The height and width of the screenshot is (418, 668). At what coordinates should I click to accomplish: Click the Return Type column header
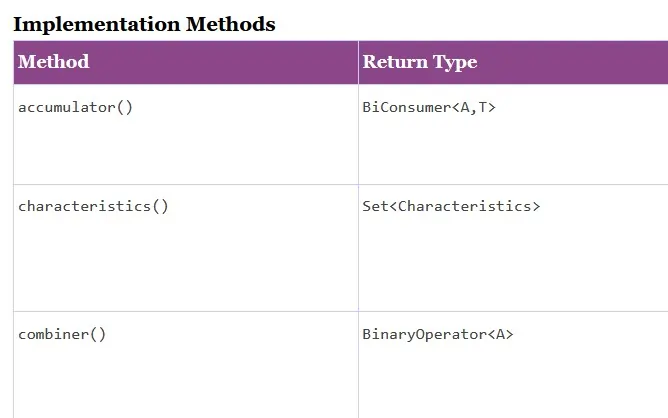click(419, 62)
